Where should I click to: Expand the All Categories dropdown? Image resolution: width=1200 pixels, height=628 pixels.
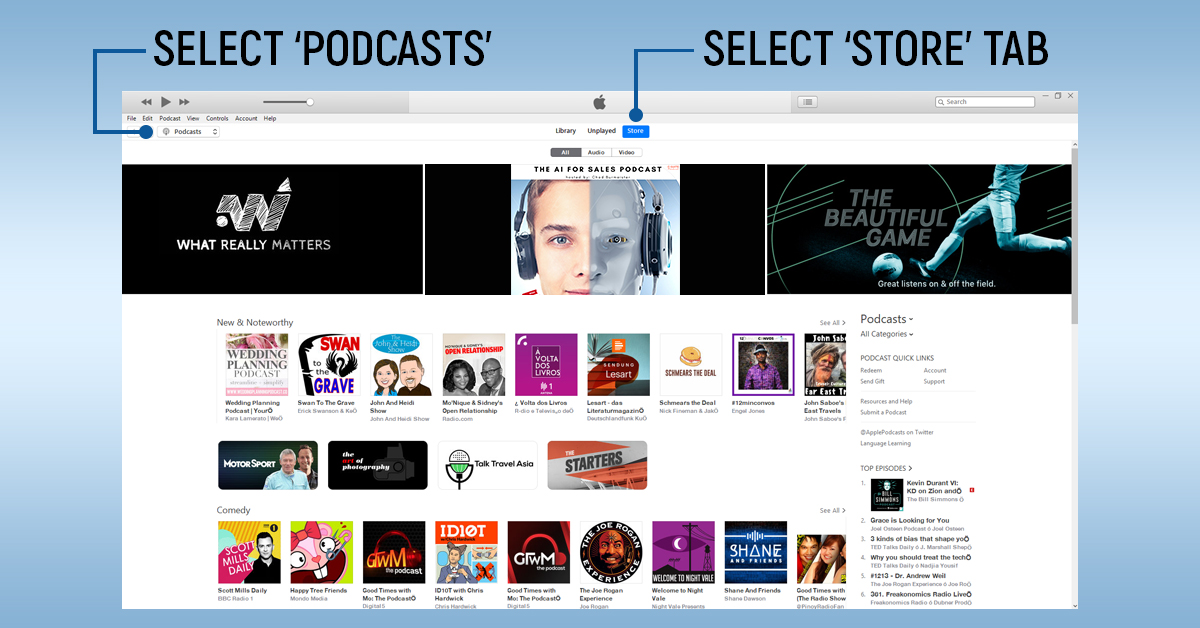tap(887, 334)
